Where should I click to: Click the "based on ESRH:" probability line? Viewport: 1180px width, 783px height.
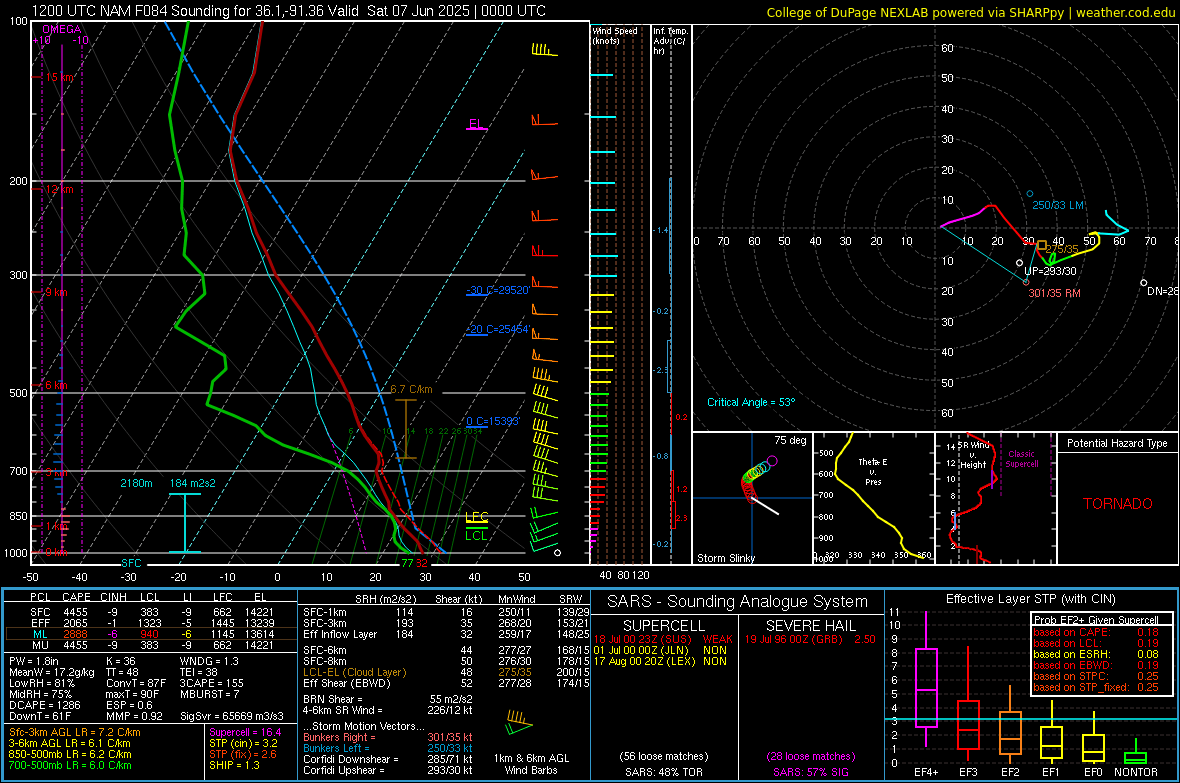click(1096, 654)
